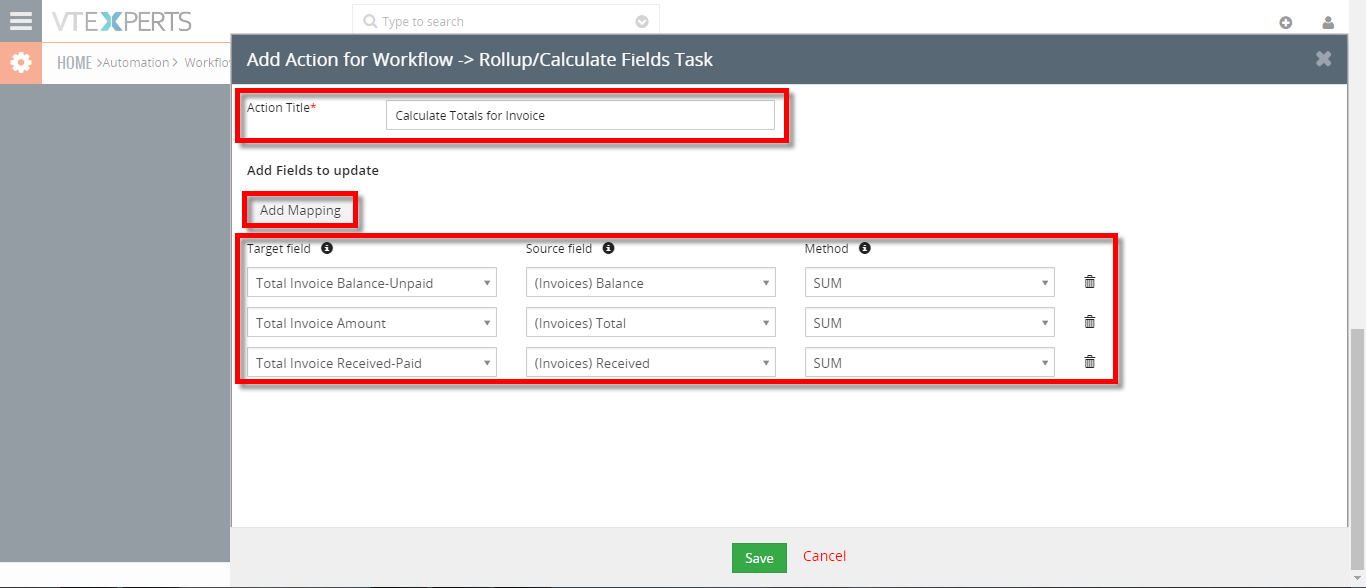Click the Add Fields to update heading
The height and width of the screenshot is (588, 1366).
pyautogui.click(x=313, y=170)
